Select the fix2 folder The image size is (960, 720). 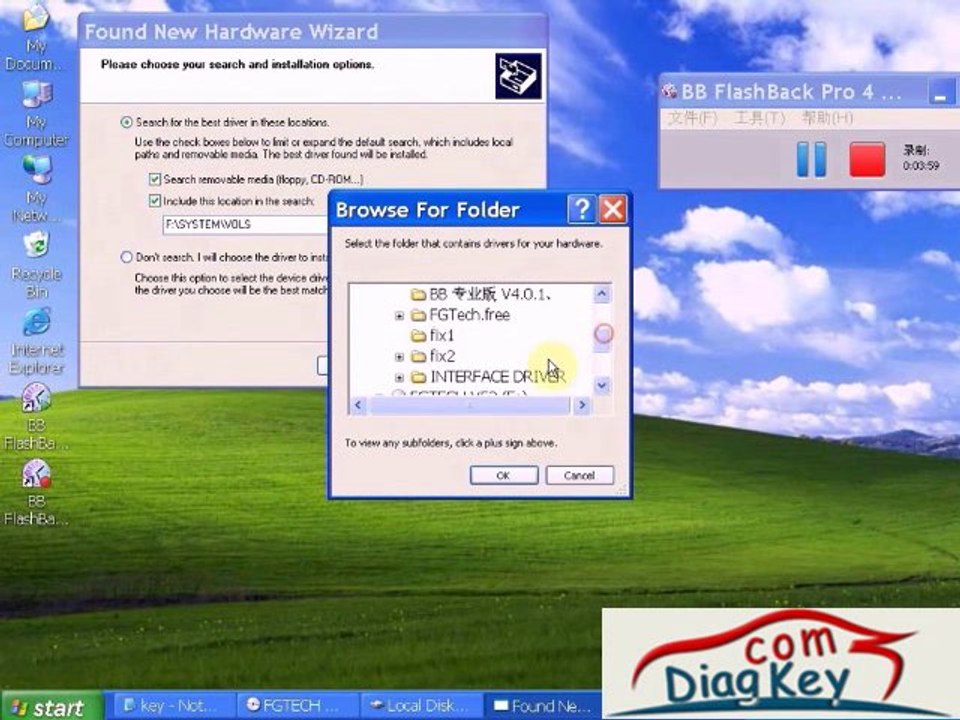point(433,356)
